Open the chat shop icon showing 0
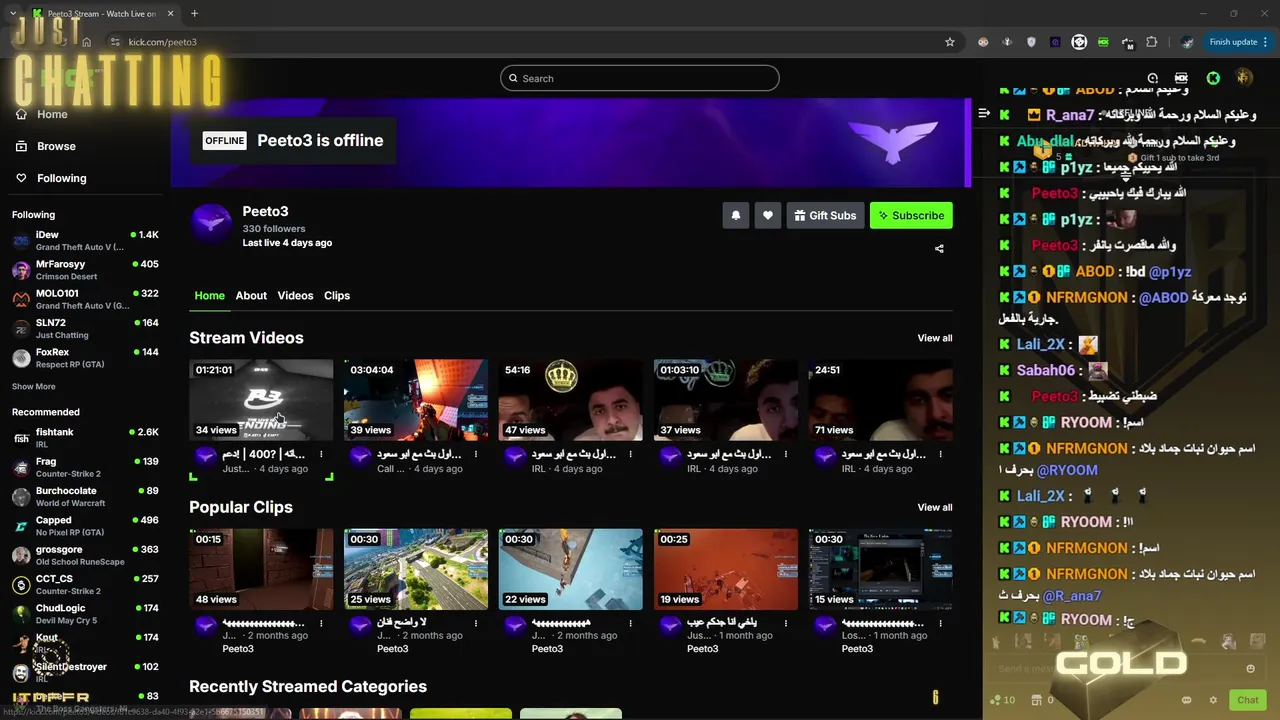 tap(1042, 700)
